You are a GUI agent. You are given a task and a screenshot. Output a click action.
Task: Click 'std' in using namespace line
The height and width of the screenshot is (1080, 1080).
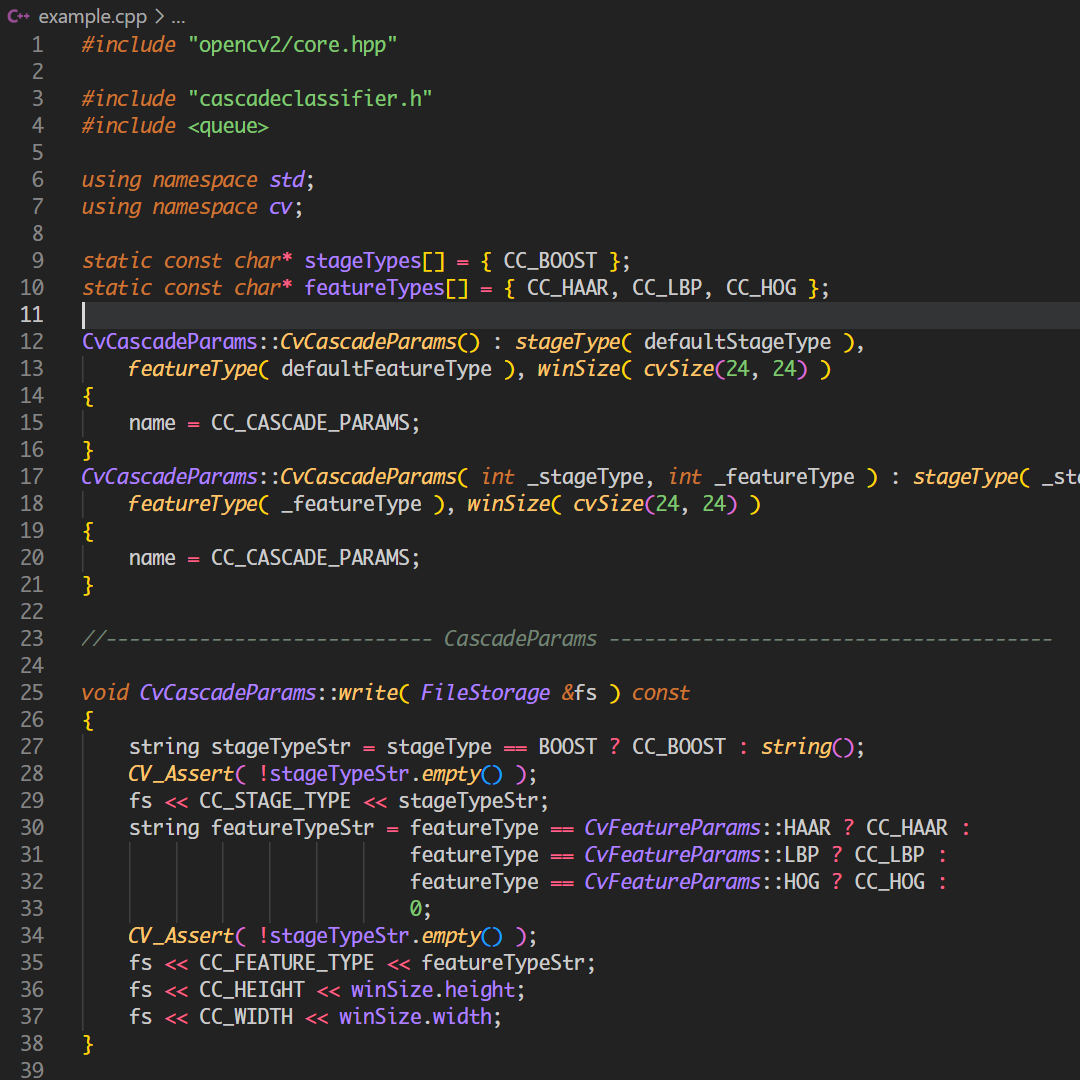click(x=287, y=180)
